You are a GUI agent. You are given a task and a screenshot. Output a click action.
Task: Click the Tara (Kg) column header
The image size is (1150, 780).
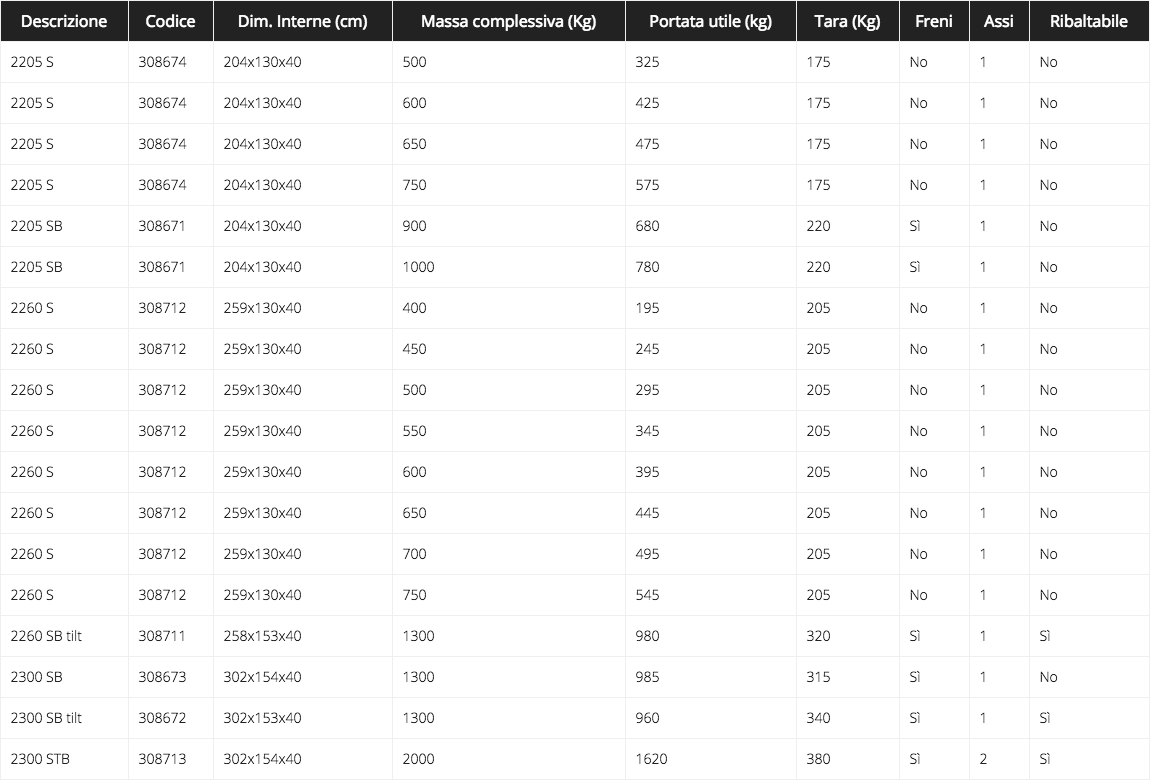point(847,21)
